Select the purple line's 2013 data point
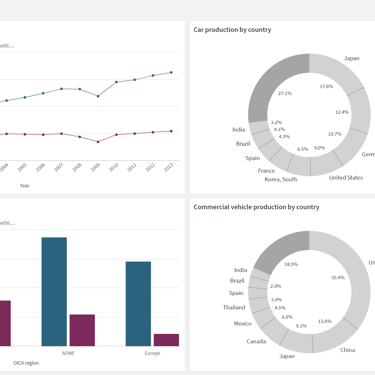 pos(171,131)
